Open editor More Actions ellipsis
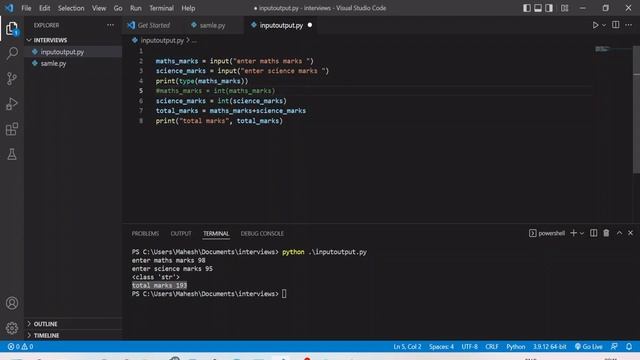640x360 pixels. 628,25
